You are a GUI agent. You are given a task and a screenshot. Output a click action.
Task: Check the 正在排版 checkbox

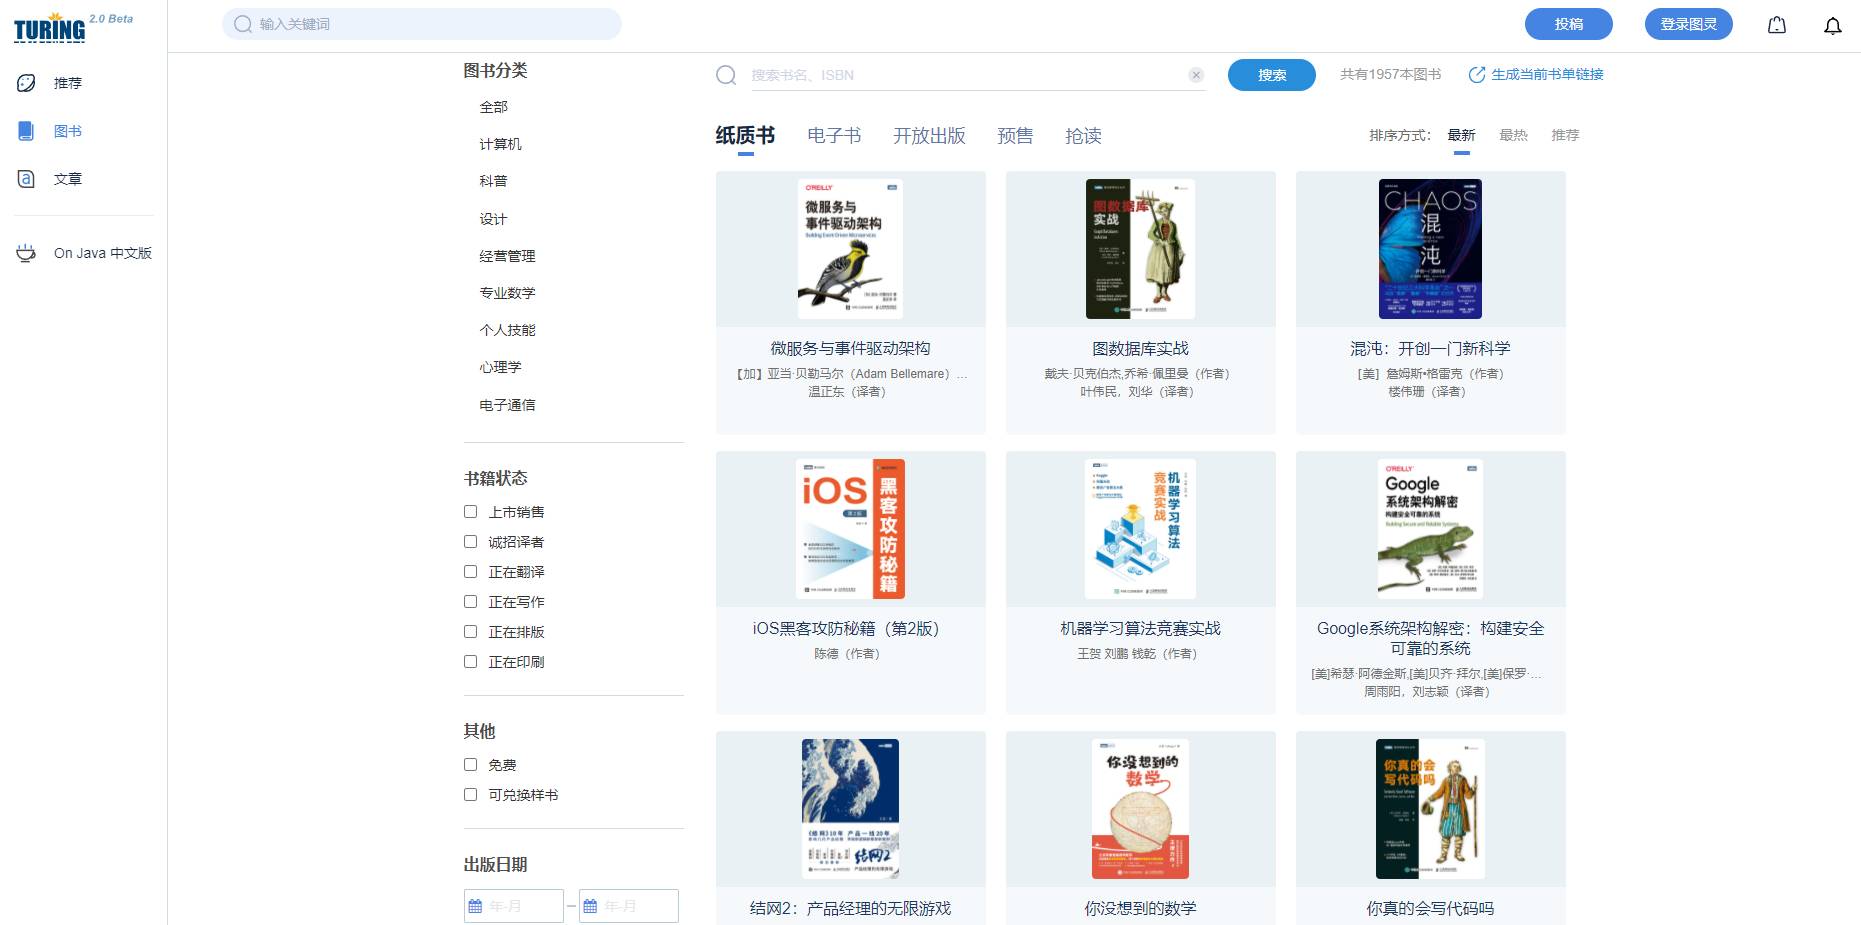point(470,632)
